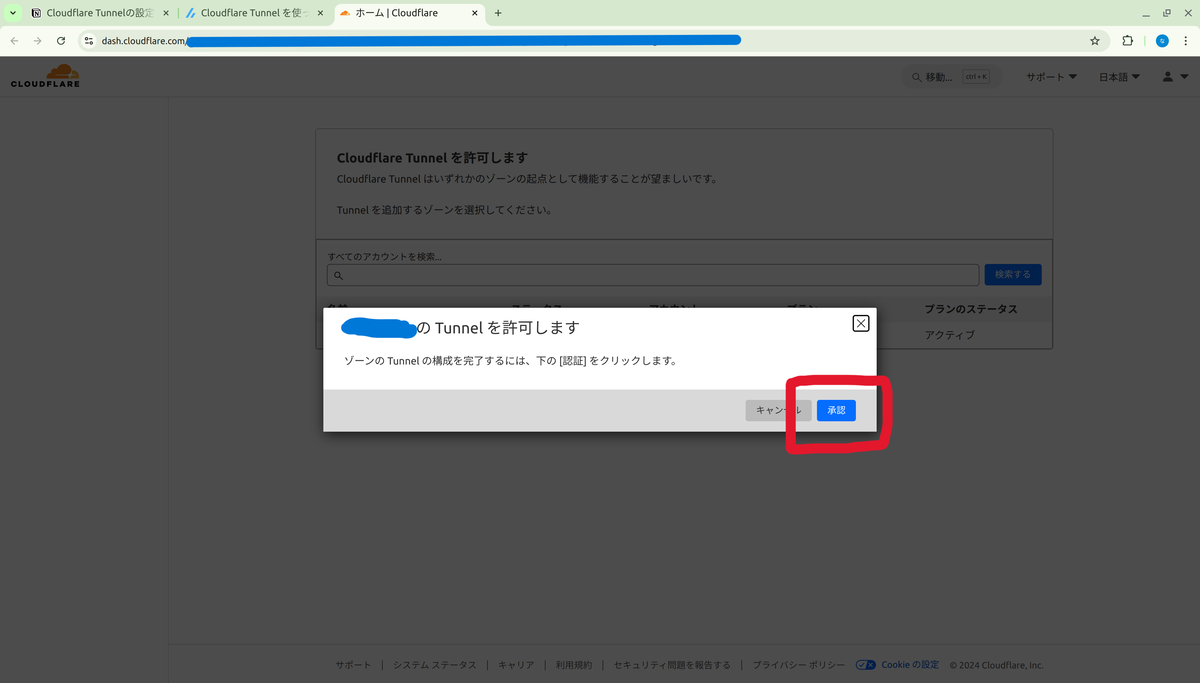This screenshot has height=683, width=1200.
Task: Click the キャンセル button in the dialog
Action: click(778, 410)
